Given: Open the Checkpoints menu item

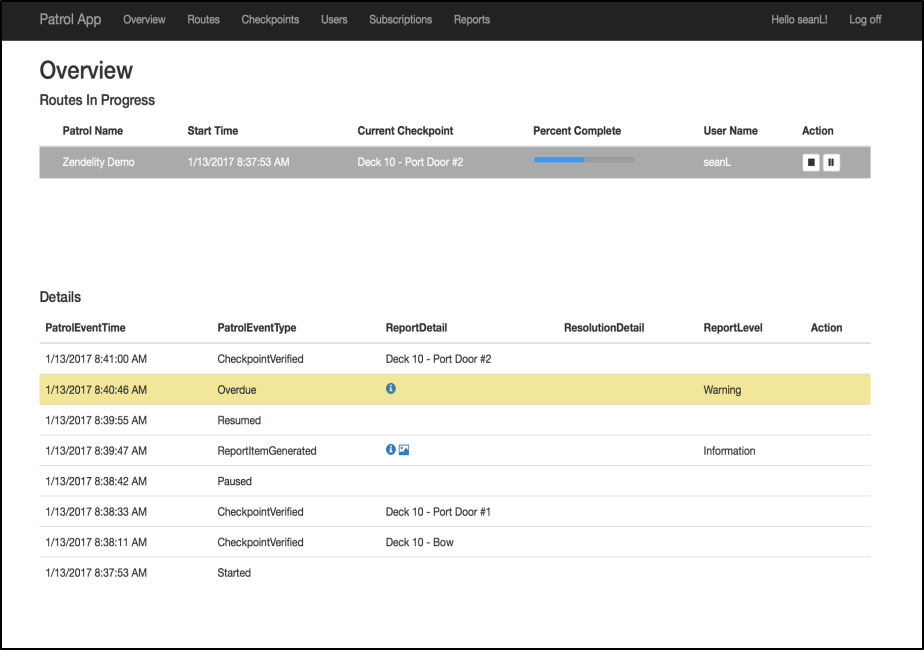Looking at the screenshot, I should pyautogui.click(x=270, y=19).
